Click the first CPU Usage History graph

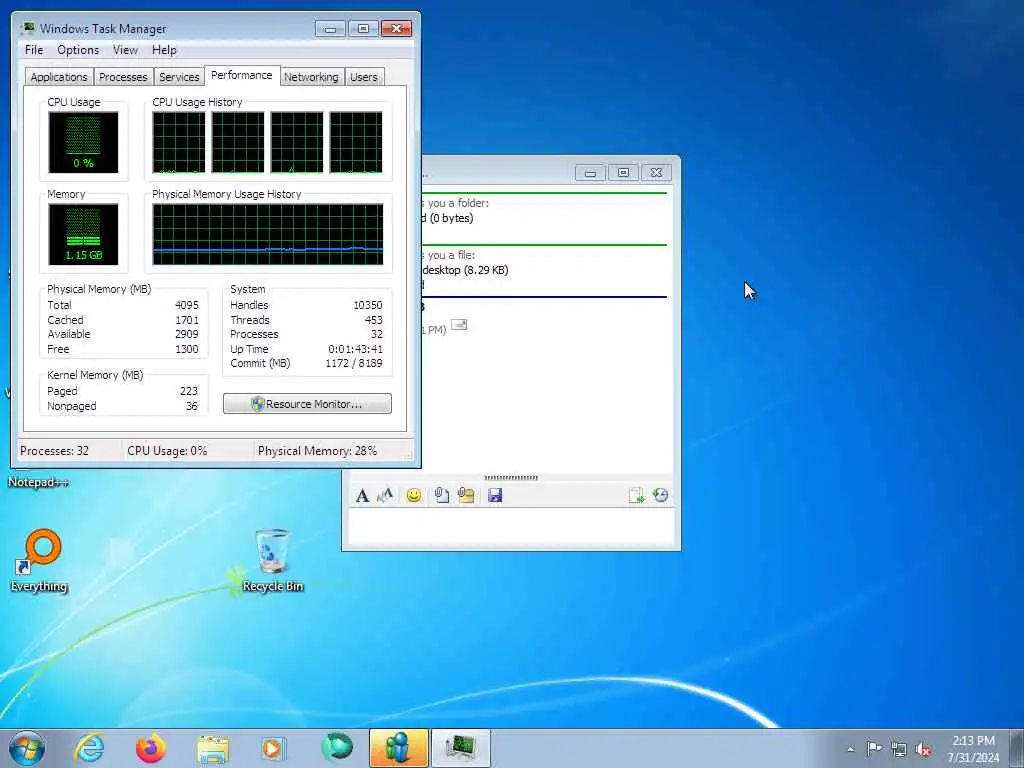pyautogui.click(x=179, y=142)
